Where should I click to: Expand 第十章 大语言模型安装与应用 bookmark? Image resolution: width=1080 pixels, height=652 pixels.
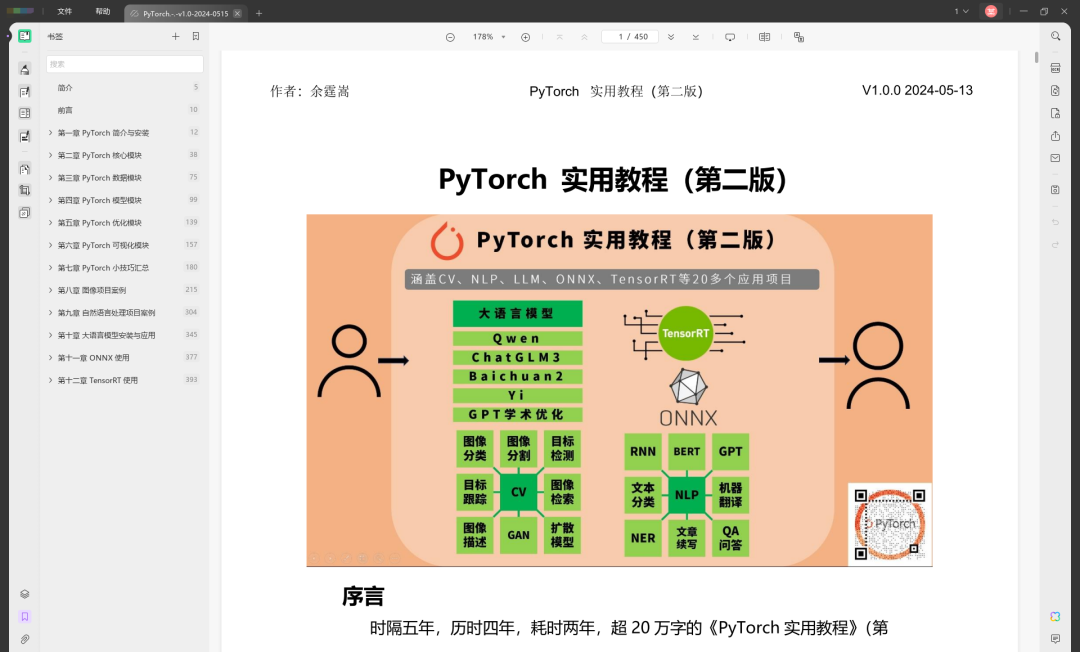tap(50, 335)
